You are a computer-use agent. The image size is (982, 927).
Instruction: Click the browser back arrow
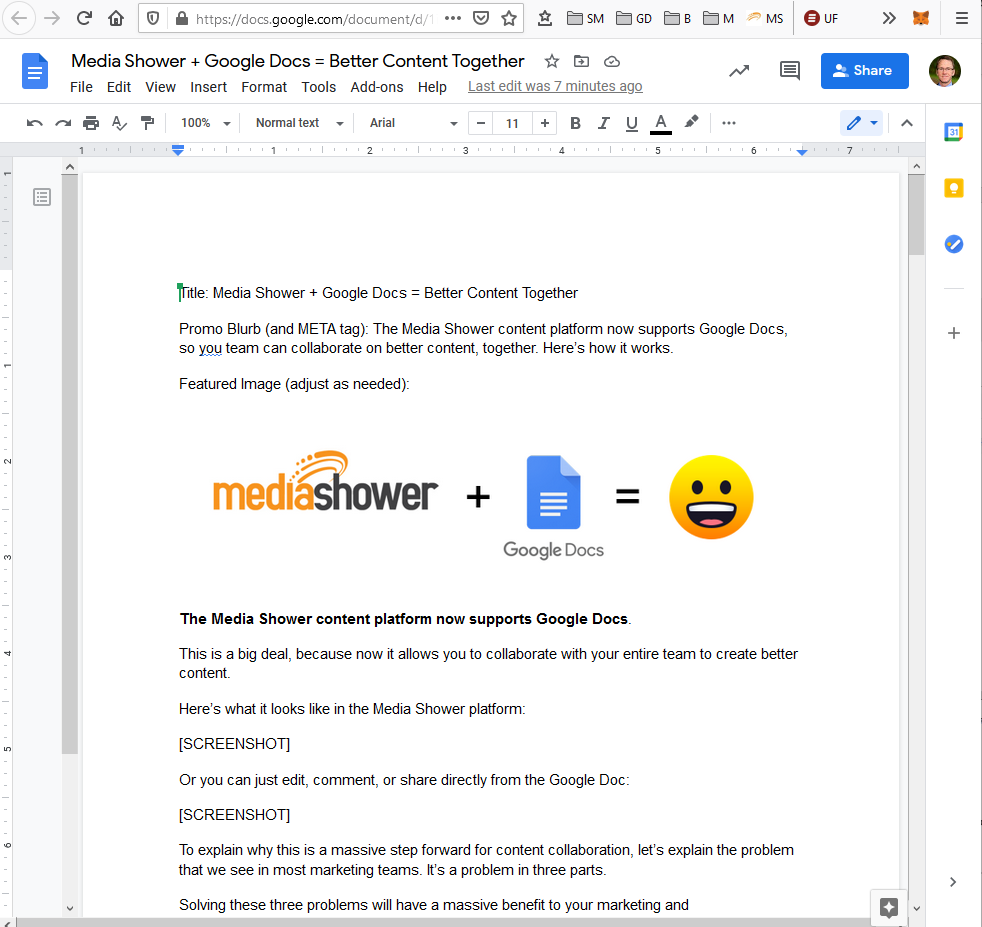19,18
